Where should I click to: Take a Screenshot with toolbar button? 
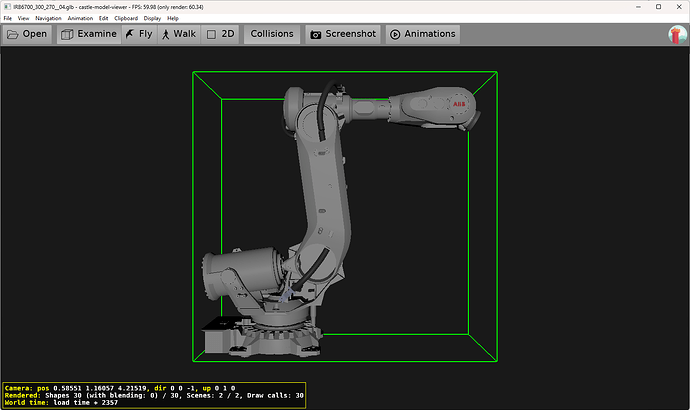[x=343, y=34]
